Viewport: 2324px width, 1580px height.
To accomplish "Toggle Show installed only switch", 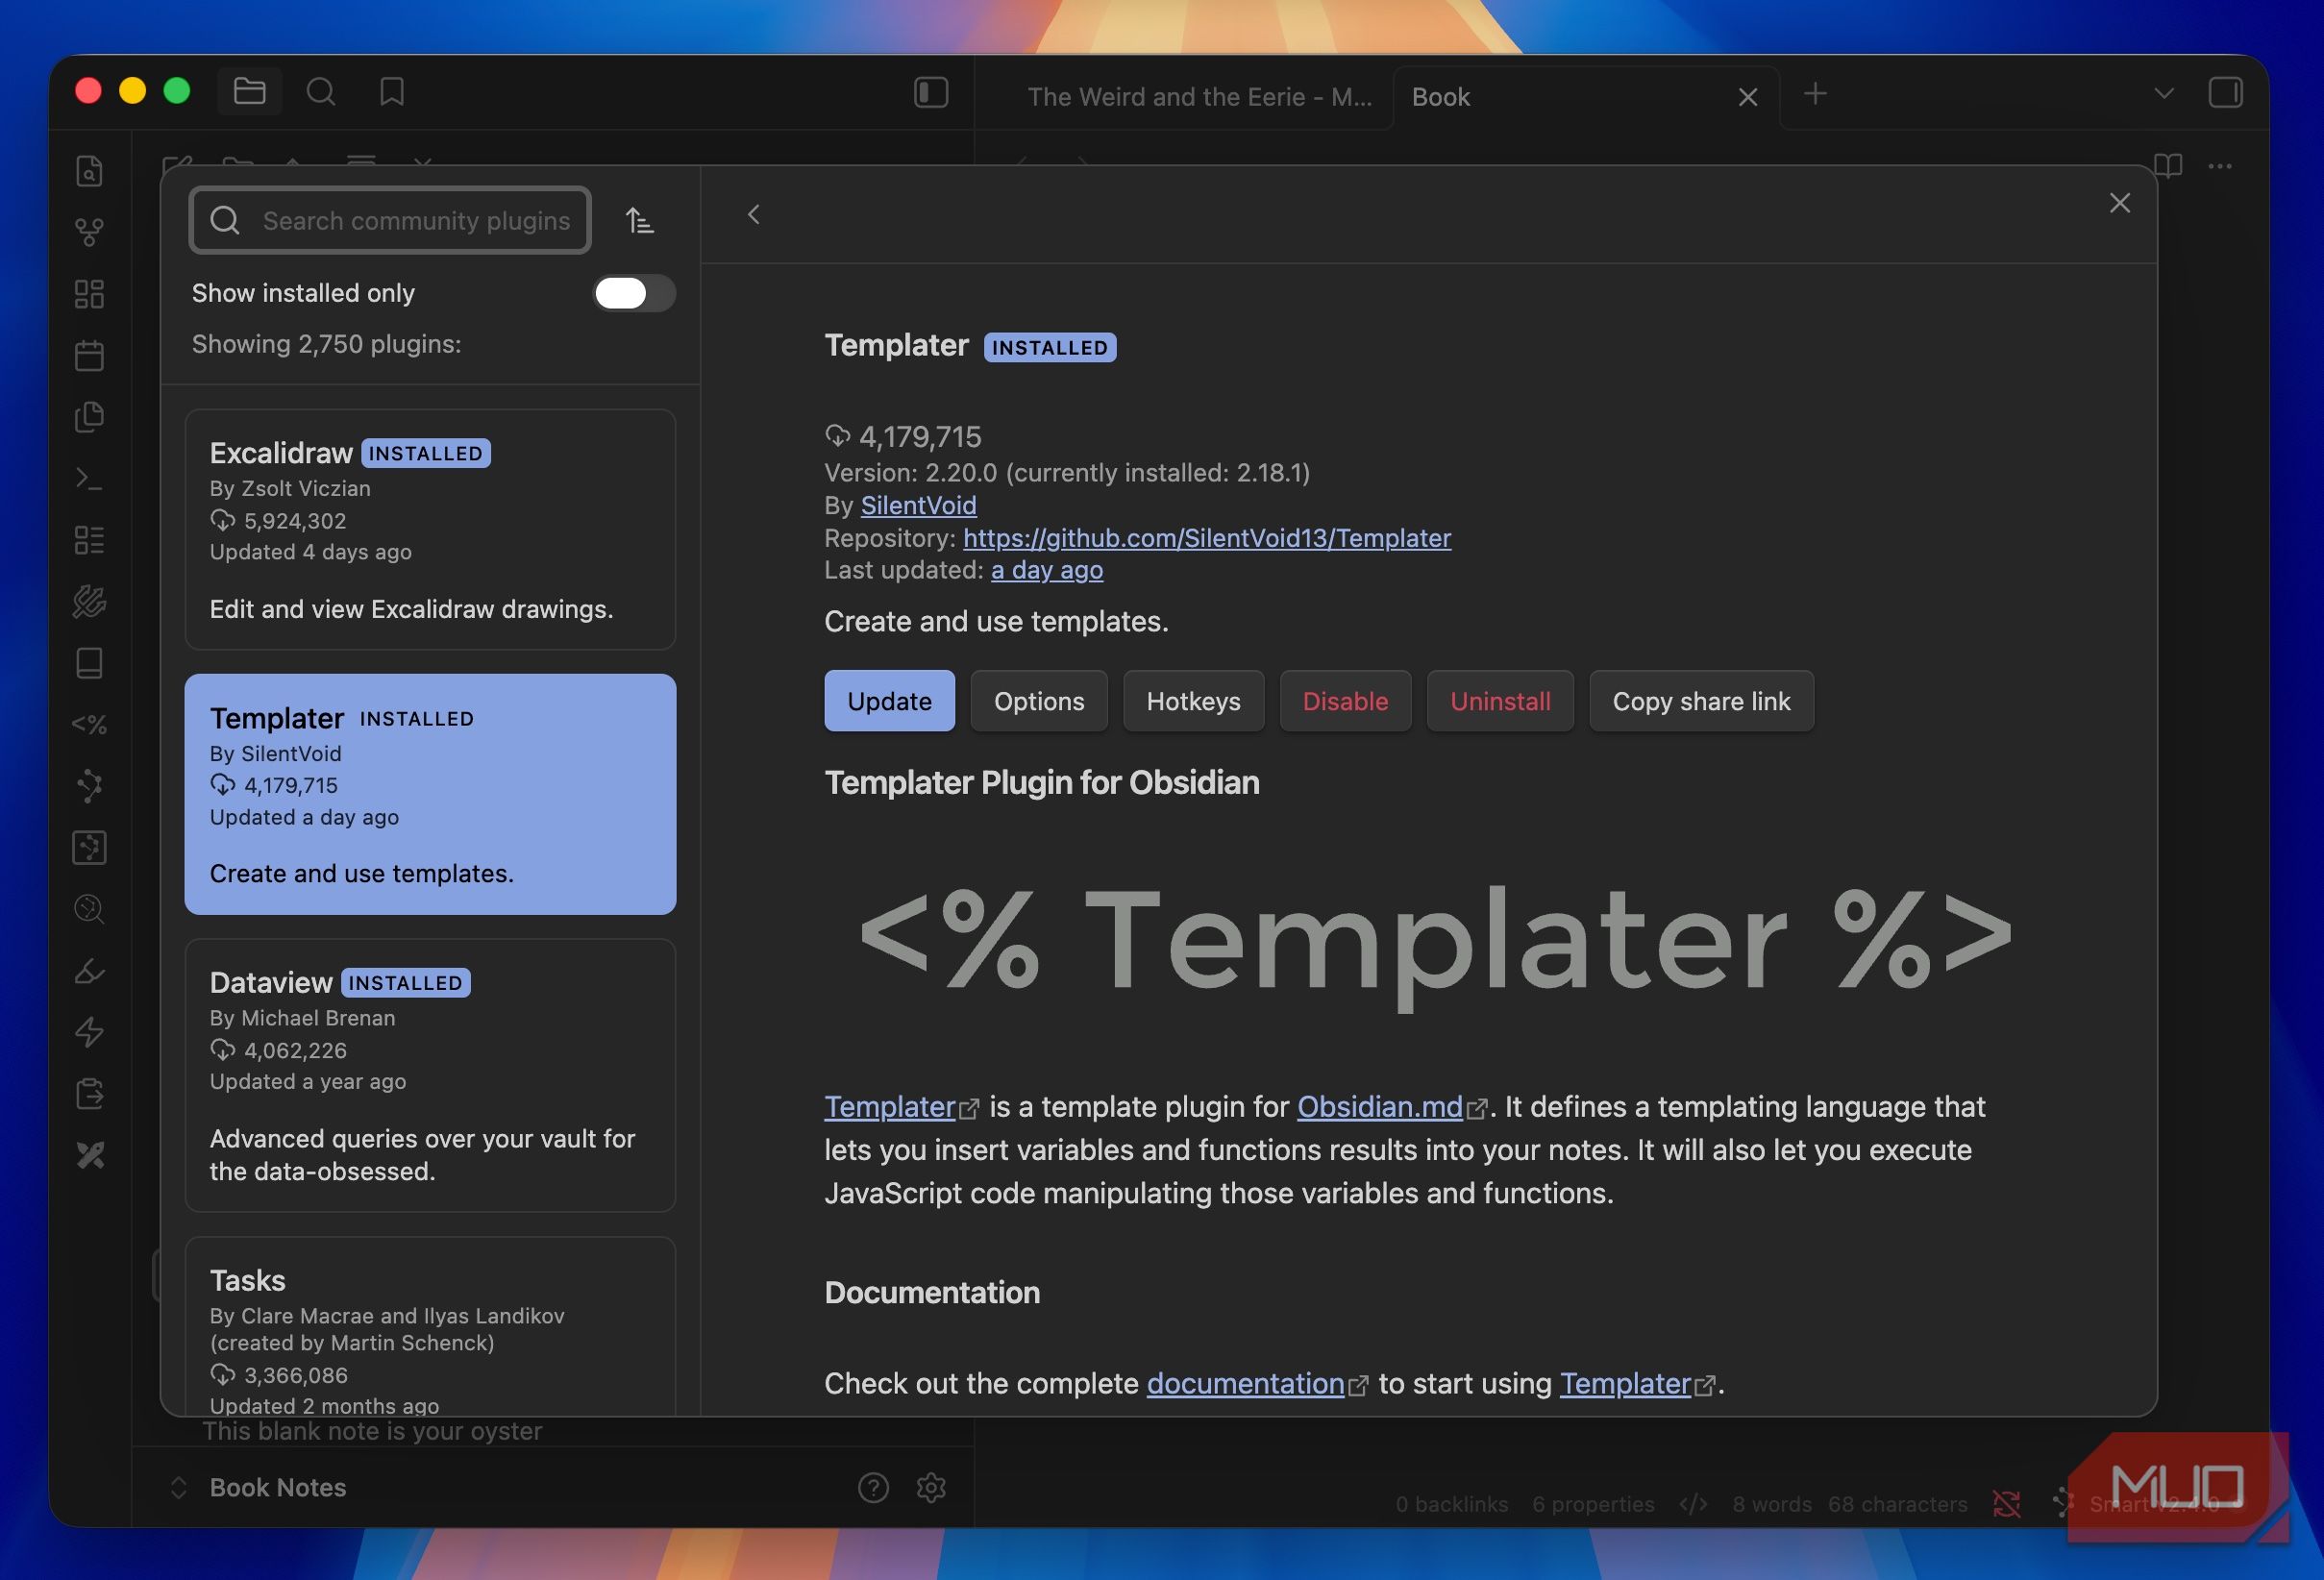I will click(634, 293).
